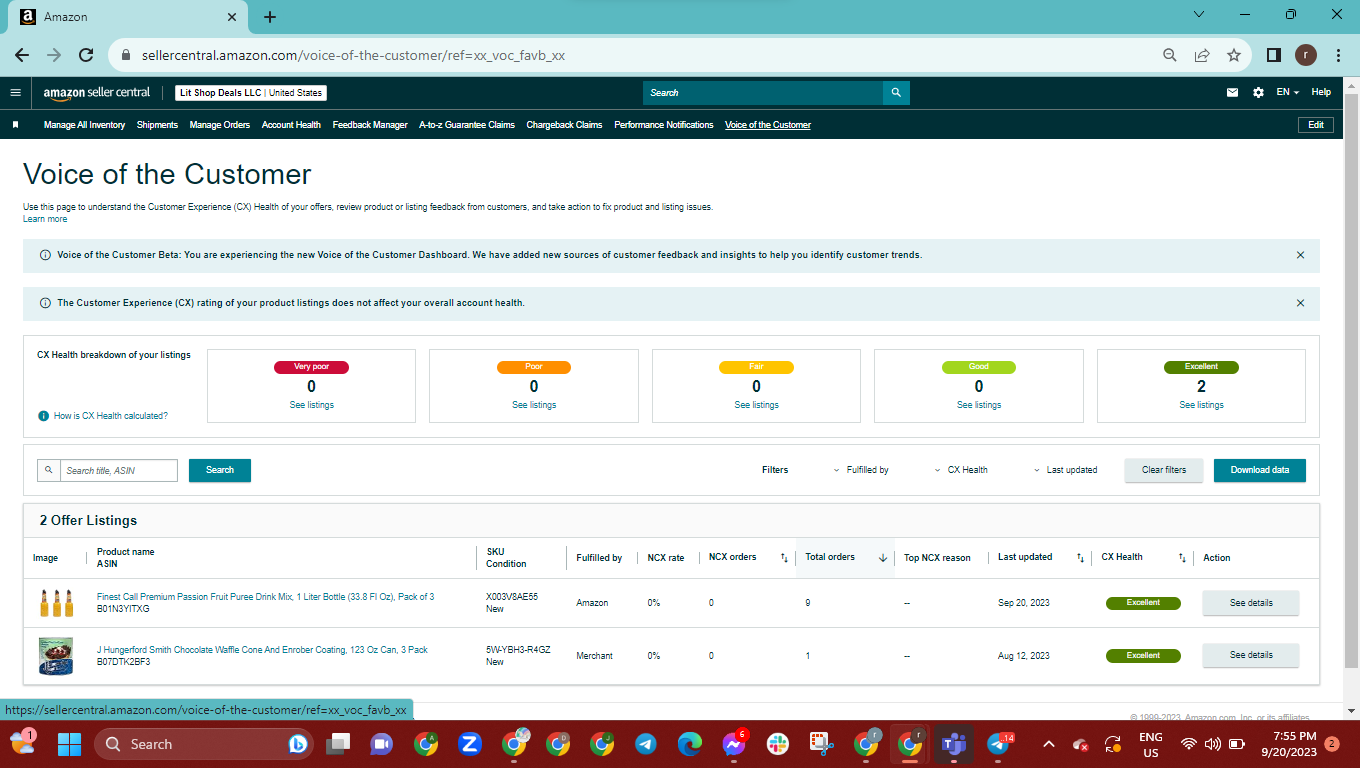
Task: Open Performance Notifications
Action: coord(664,125)
